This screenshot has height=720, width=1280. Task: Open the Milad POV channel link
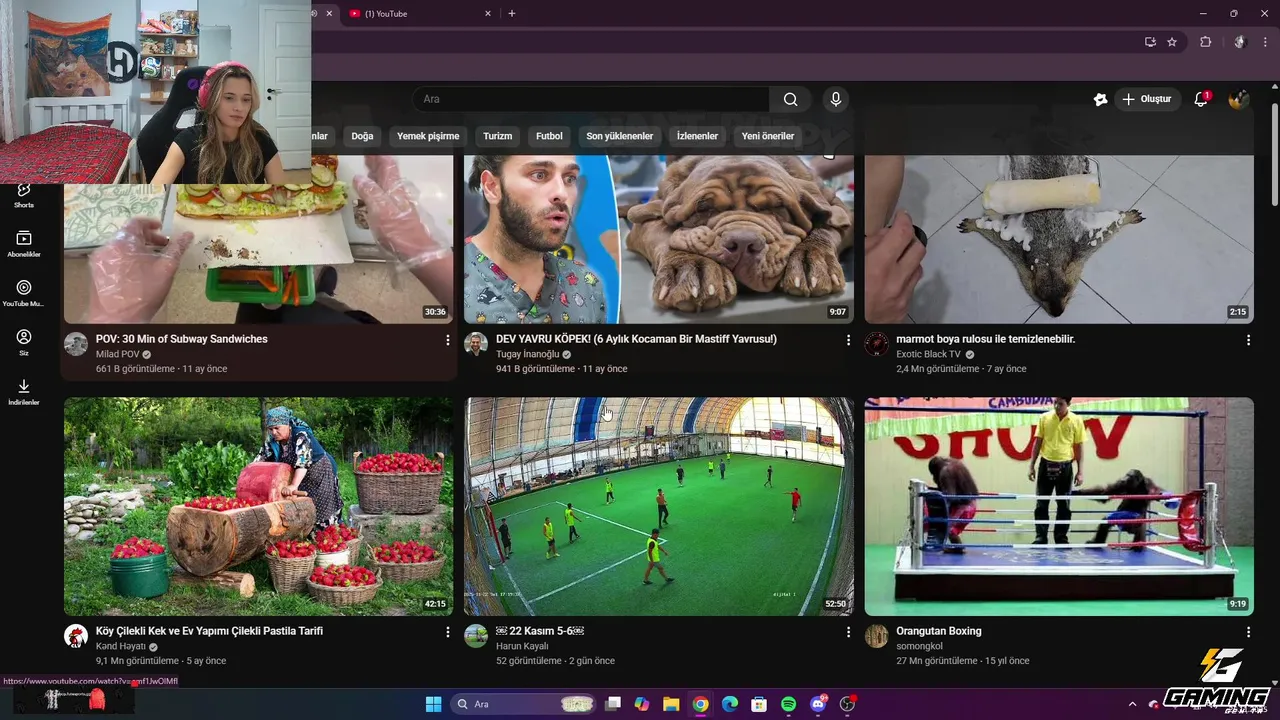(x=117, y=354)
